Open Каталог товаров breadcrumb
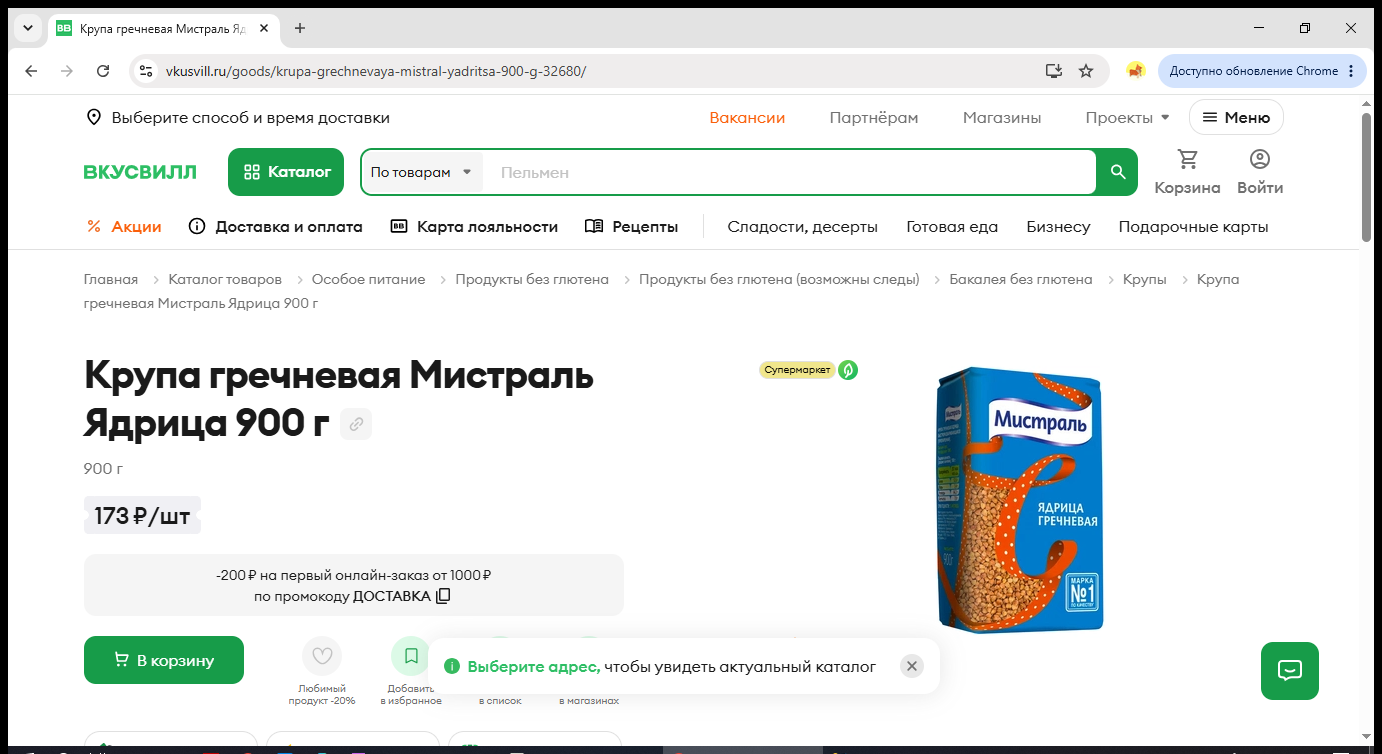The height and width of the screenshot is (754, 1382). pos(225,279)
